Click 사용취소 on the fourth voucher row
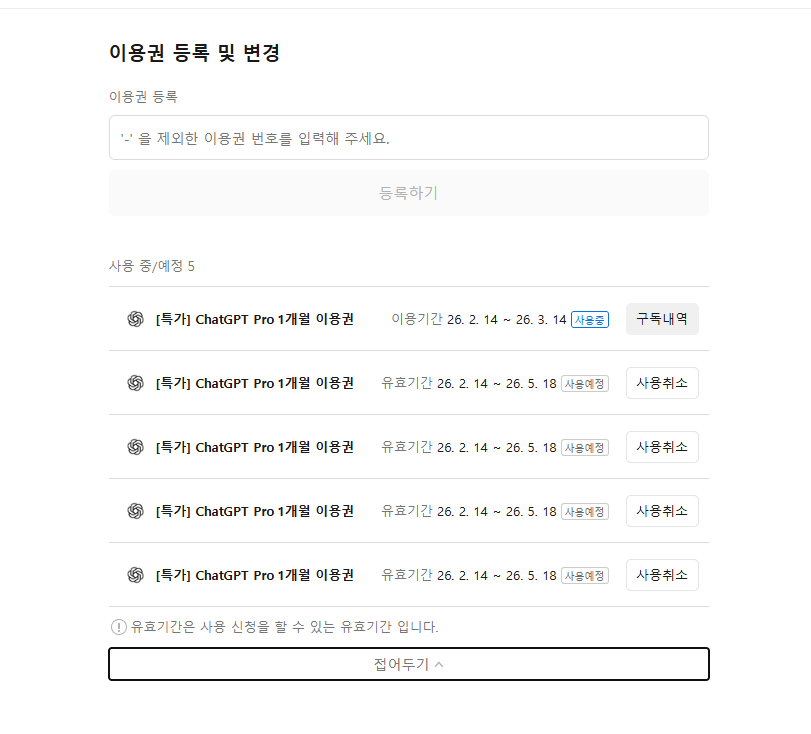Image resolution: width=811 pixels, height=734 pixels. tap(661, 510)
